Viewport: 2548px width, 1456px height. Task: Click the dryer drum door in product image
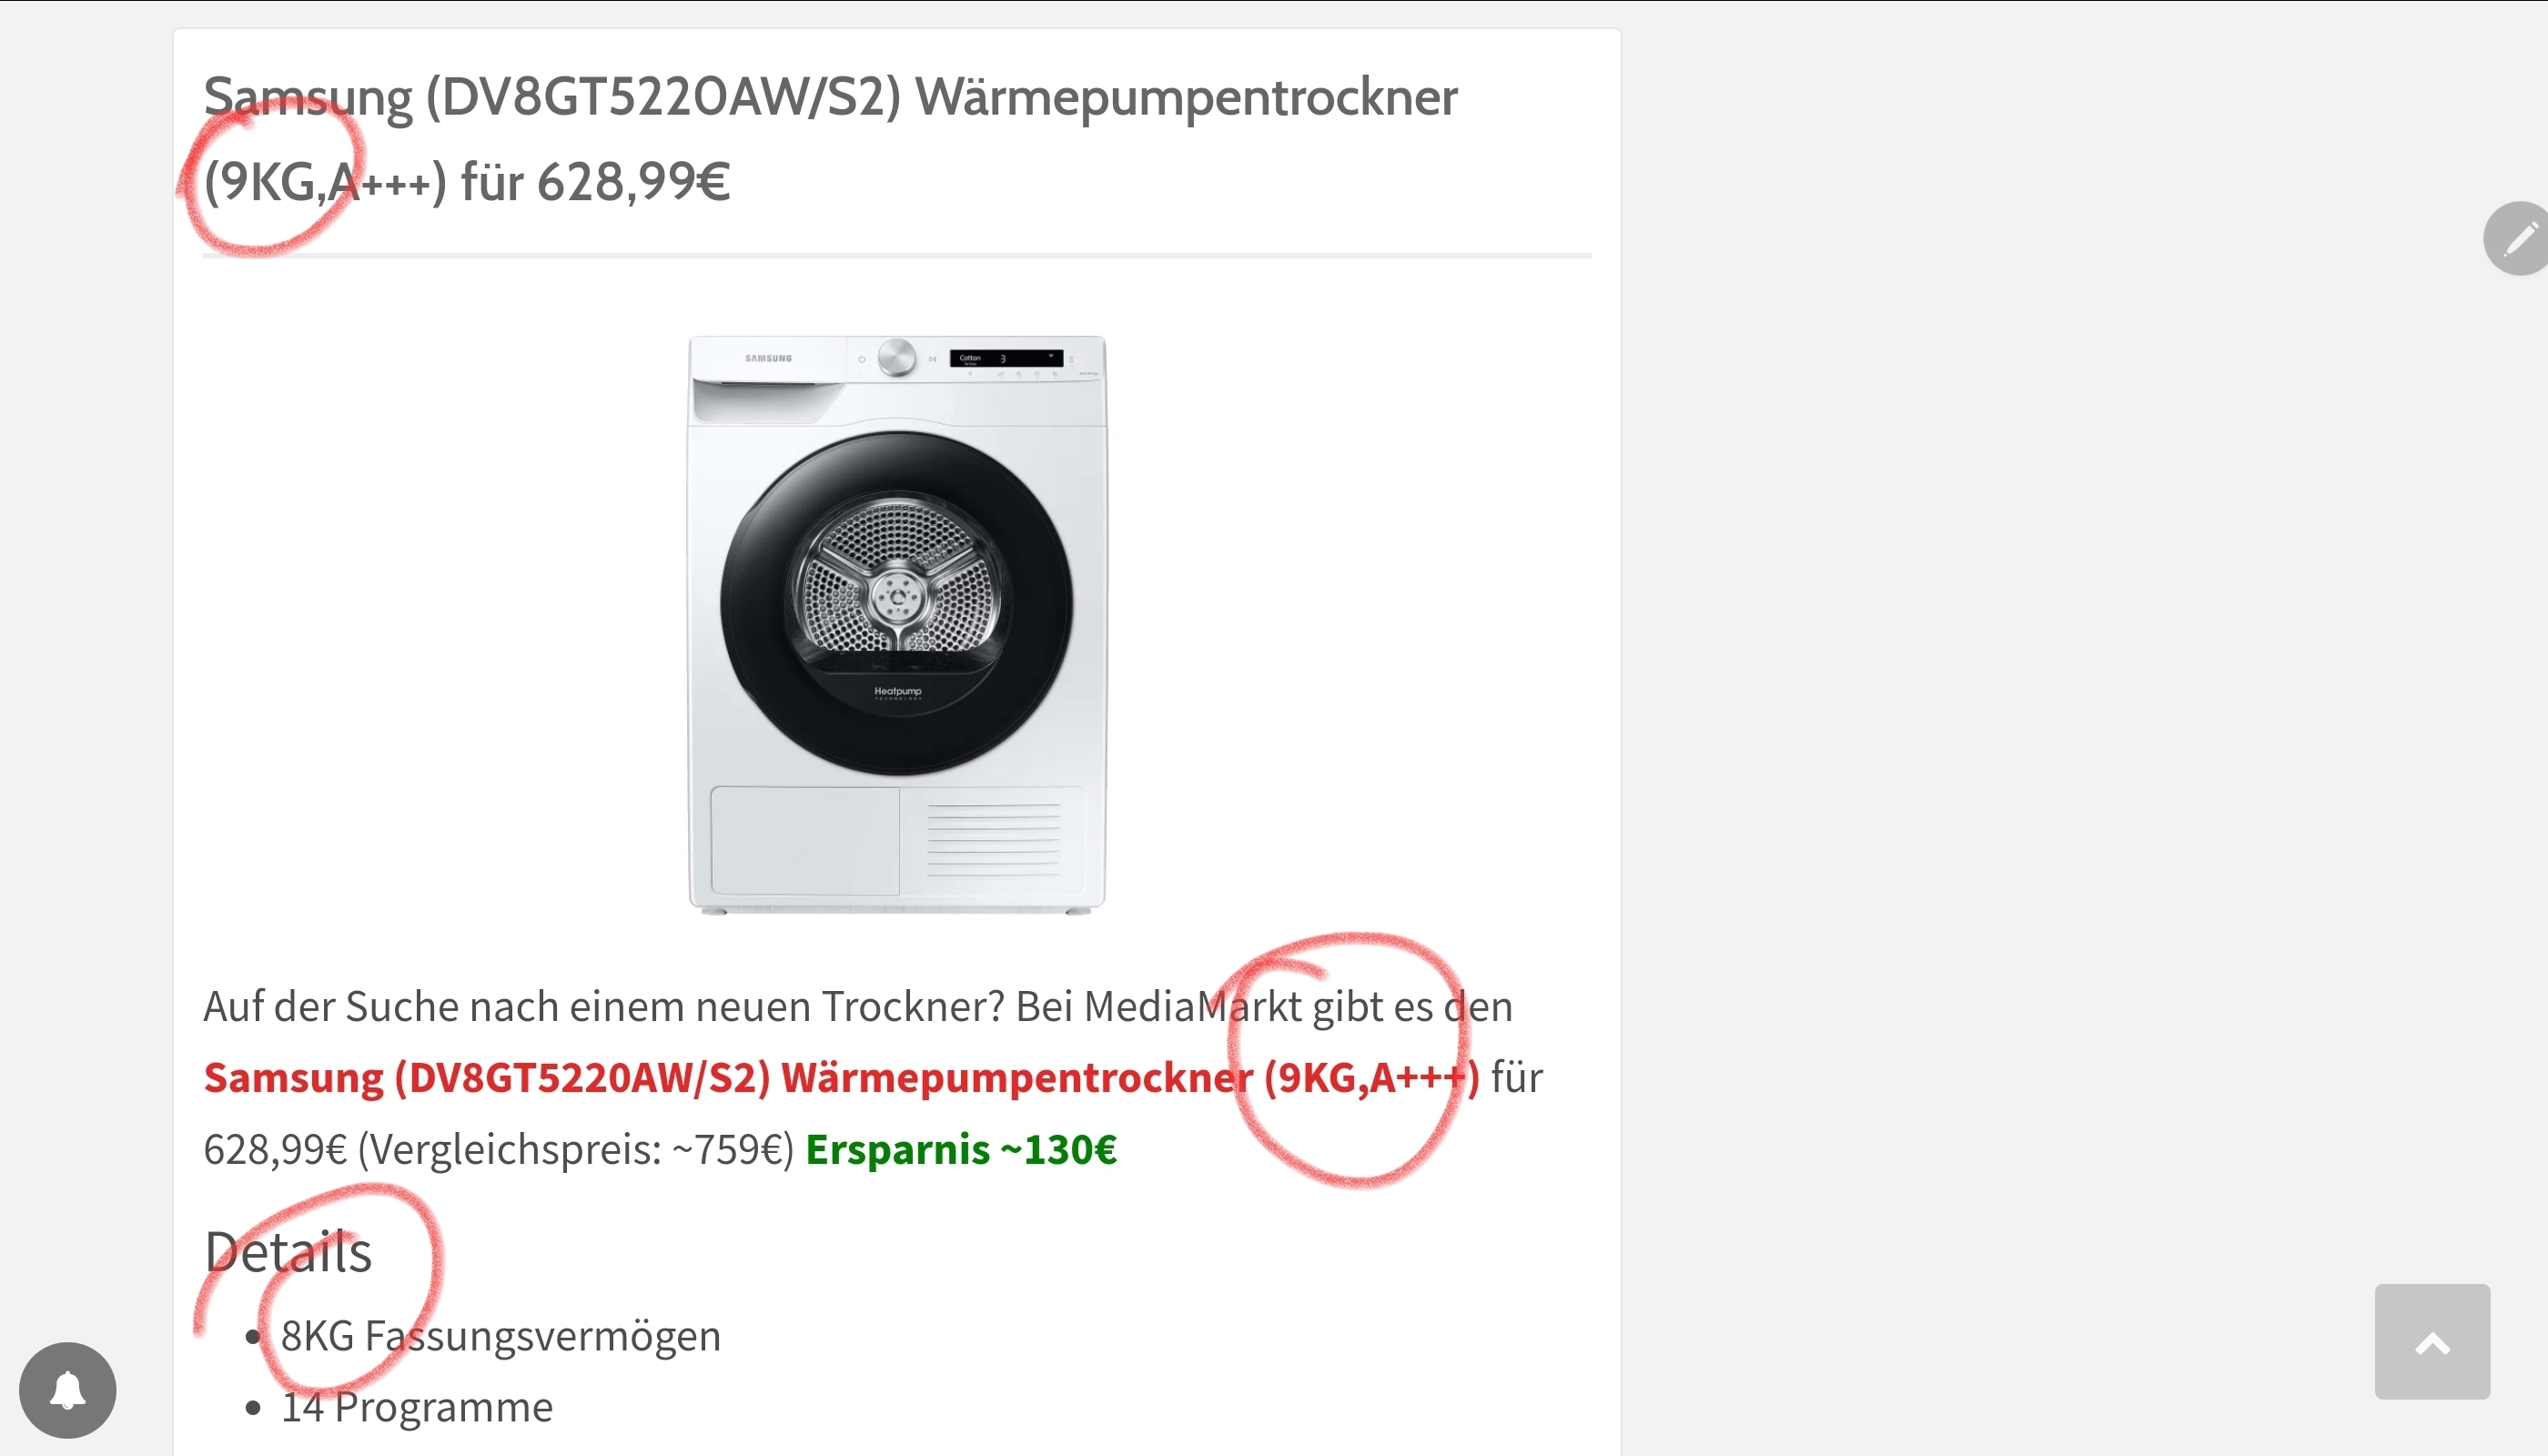click(896, 603)
